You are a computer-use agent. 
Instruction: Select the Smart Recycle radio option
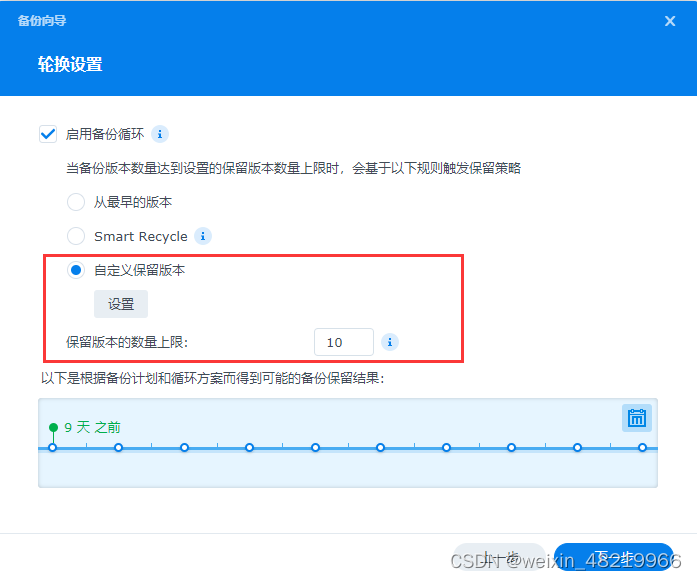76,236
